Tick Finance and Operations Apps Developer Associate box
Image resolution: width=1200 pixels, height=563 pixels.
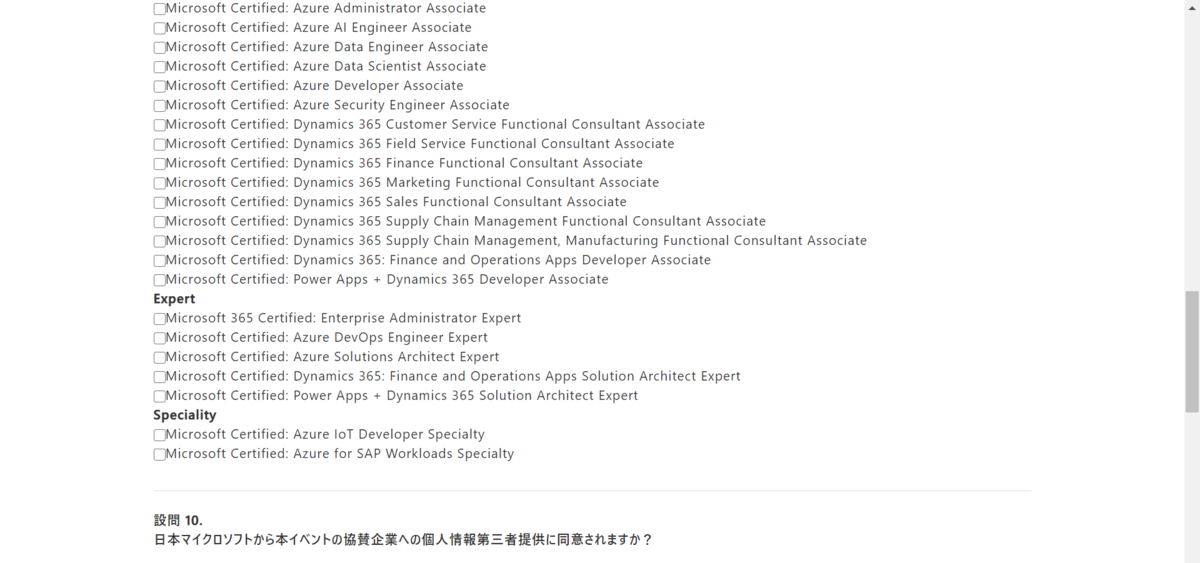(x=160, y=261)
